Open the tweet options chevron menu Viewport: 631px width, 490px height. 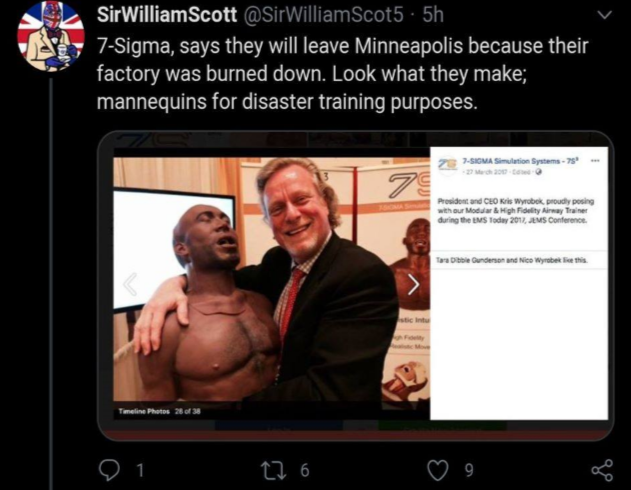(604, 15)
